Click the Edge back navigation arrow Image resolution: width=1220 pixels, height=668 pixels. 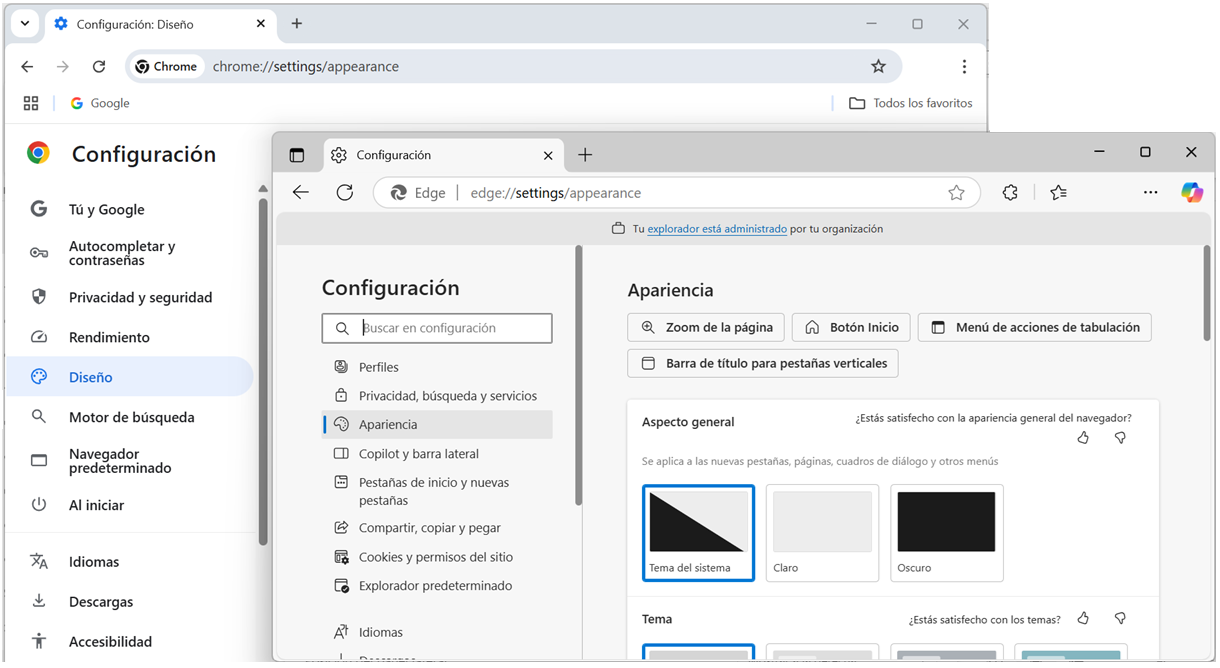coord(300,192)
